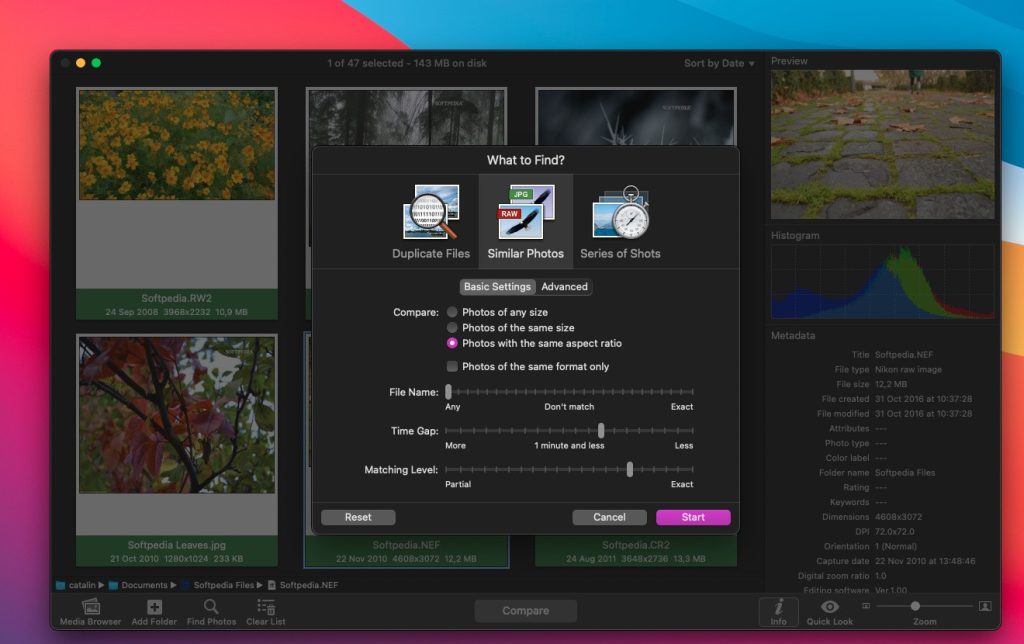This screenshot has height=644, width=1024.
Task: Open Quick Look eye icon
Action: click(x=829, y=607)
